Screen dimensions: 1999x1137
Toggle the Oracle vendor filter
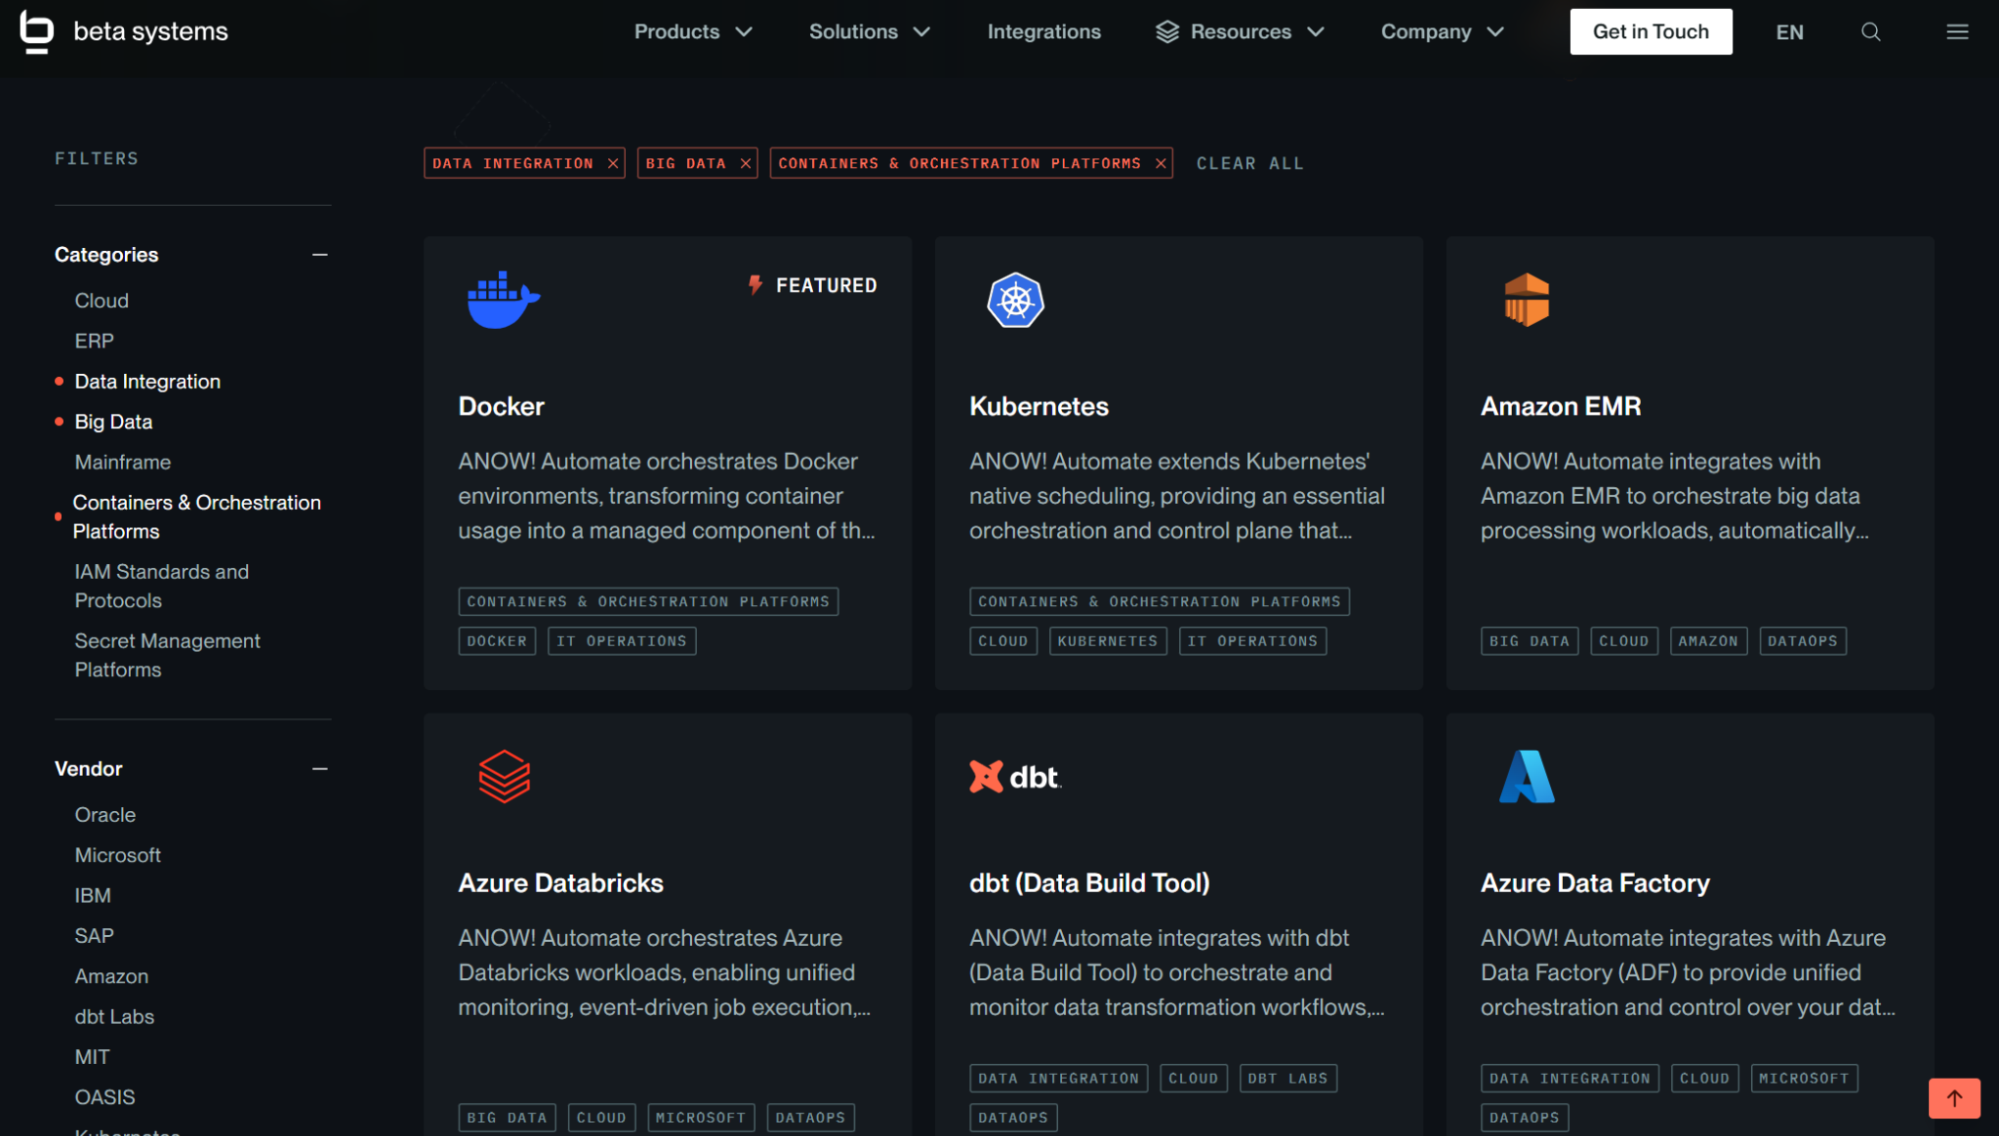pyautogui.click(x=105, y=815)
